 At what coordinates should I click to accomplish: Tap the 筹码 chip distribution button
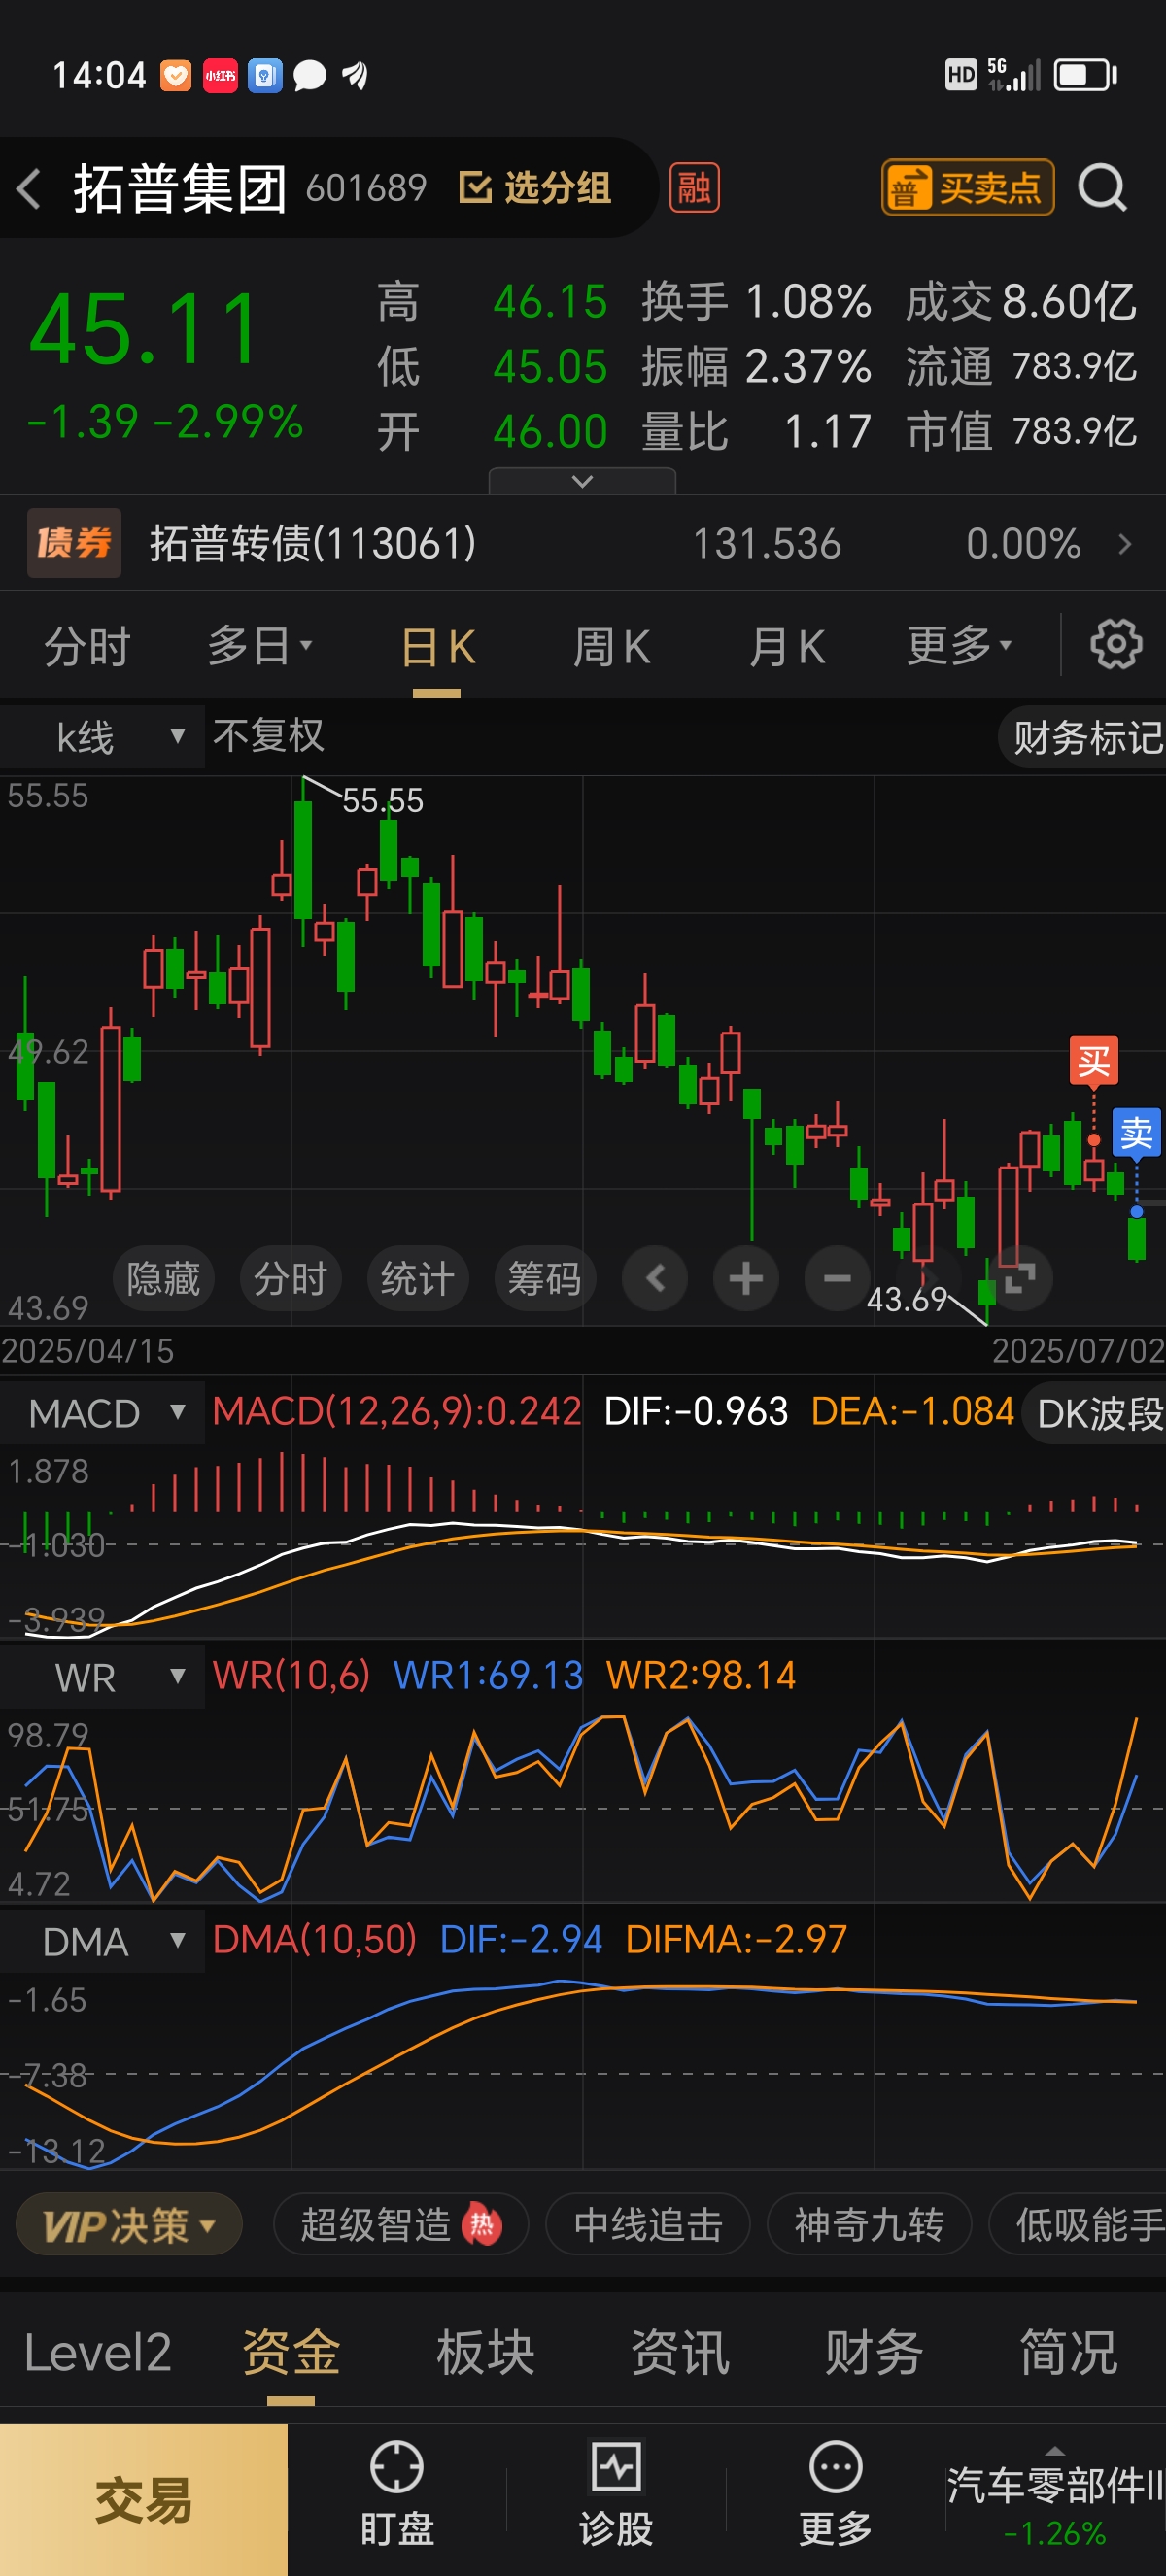544,1278
